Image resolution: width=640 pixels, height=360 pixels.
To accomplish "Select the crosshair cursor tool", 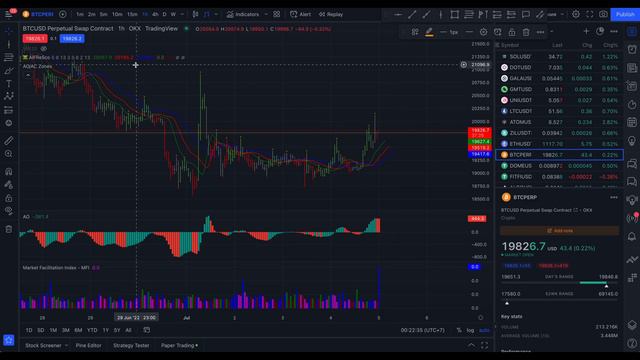I will click(9, 31).
